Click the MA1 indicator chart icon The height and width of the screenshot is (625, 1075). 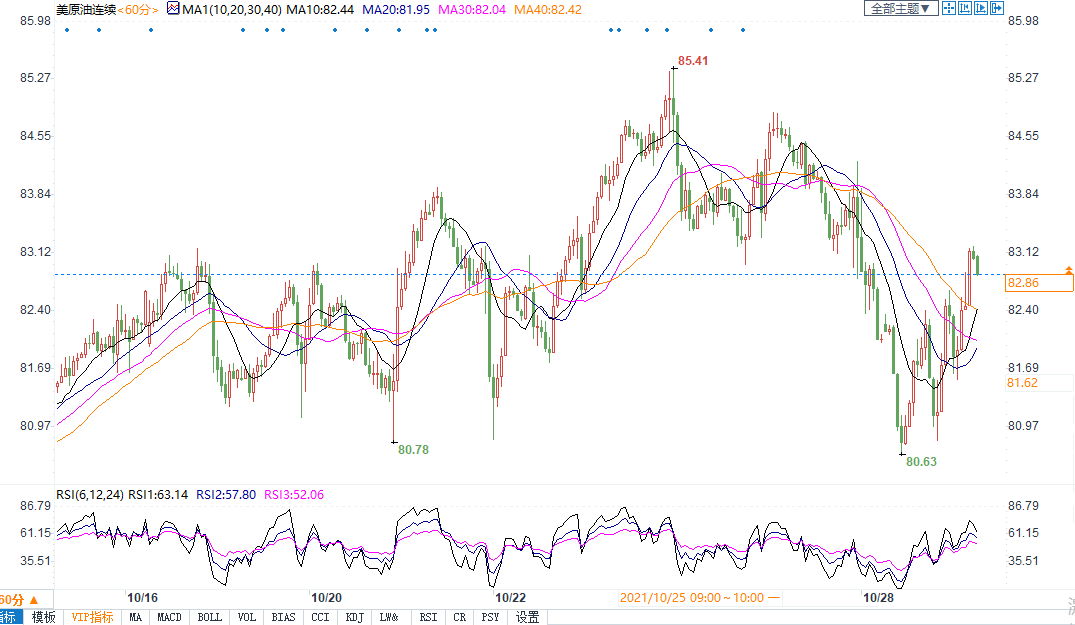coord(173,9)
